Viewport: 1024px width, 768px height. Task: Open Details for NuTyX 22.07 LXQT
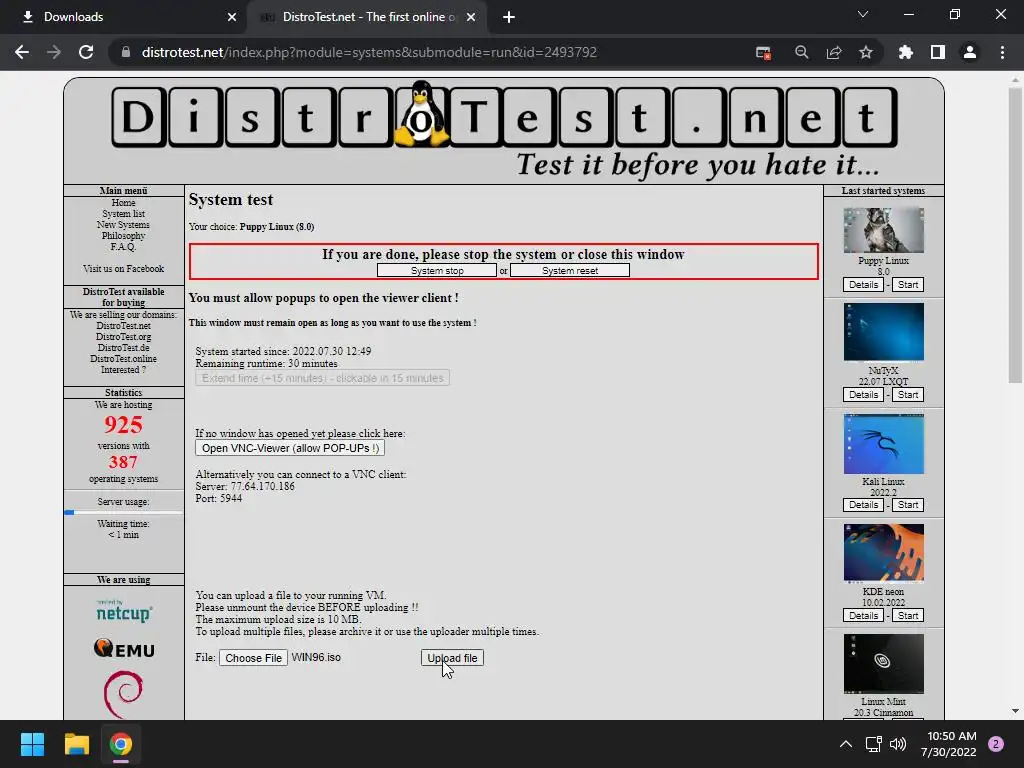click(863, 394)
